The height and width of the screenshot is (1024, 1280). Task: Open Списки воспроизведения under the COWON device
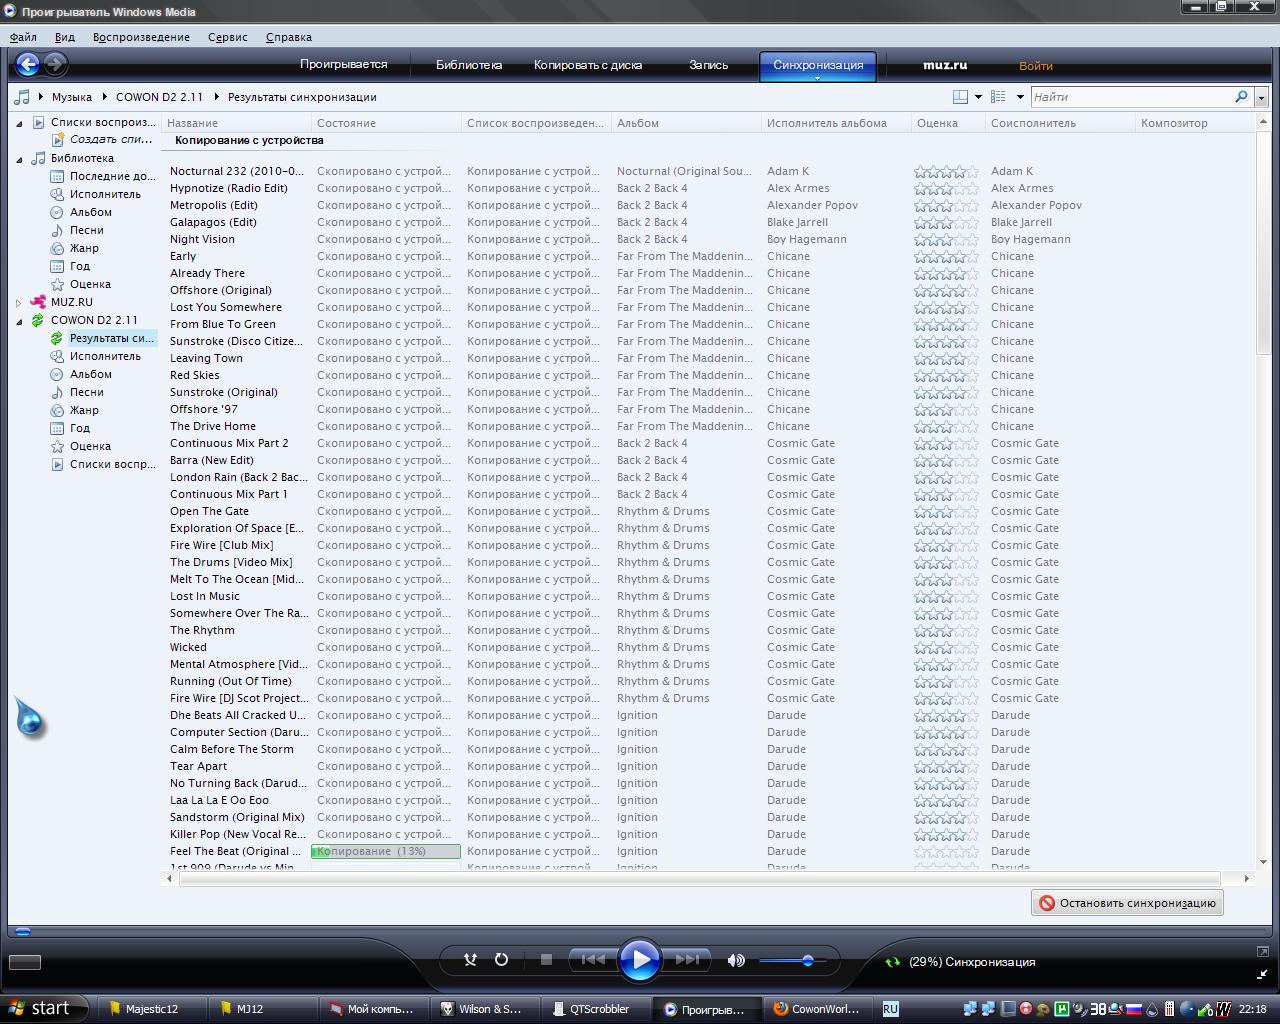112,464
